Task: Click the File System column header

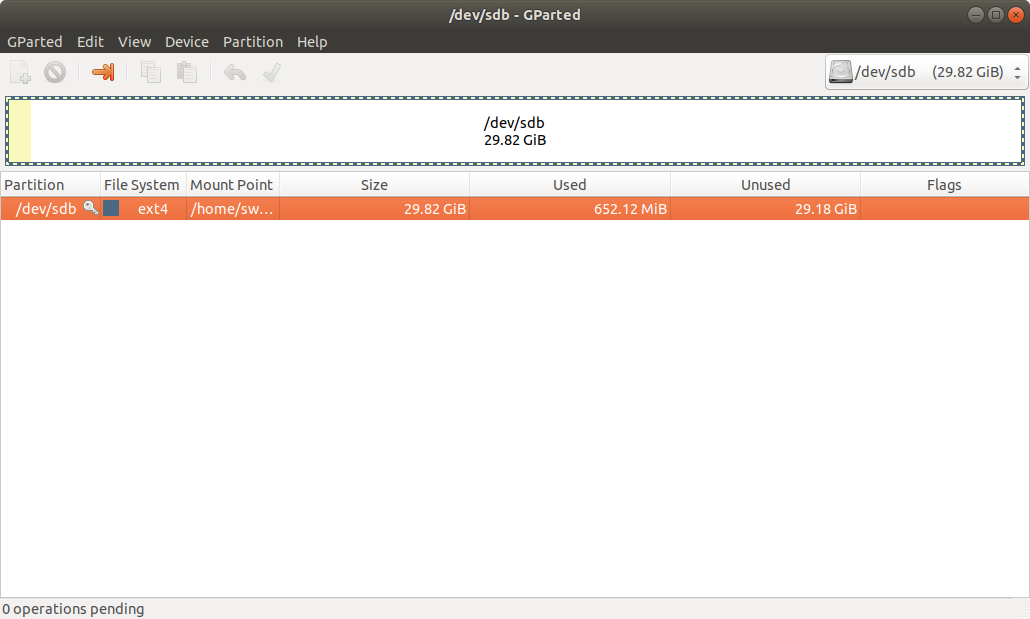Action: point(143,185)
